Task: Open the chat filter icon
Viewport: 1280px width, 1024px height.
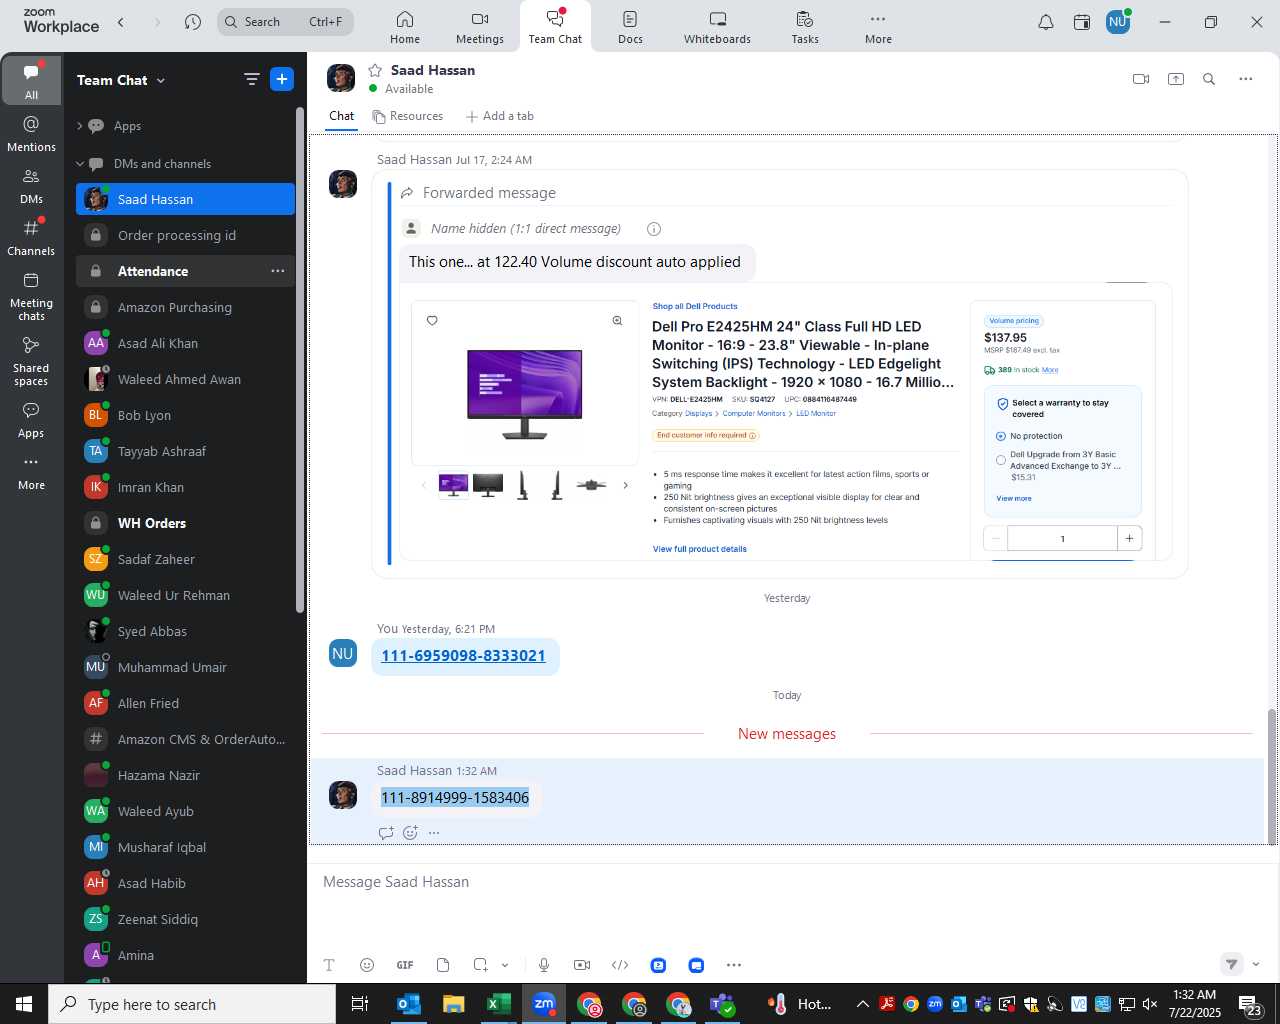Action: pos(251,80)
